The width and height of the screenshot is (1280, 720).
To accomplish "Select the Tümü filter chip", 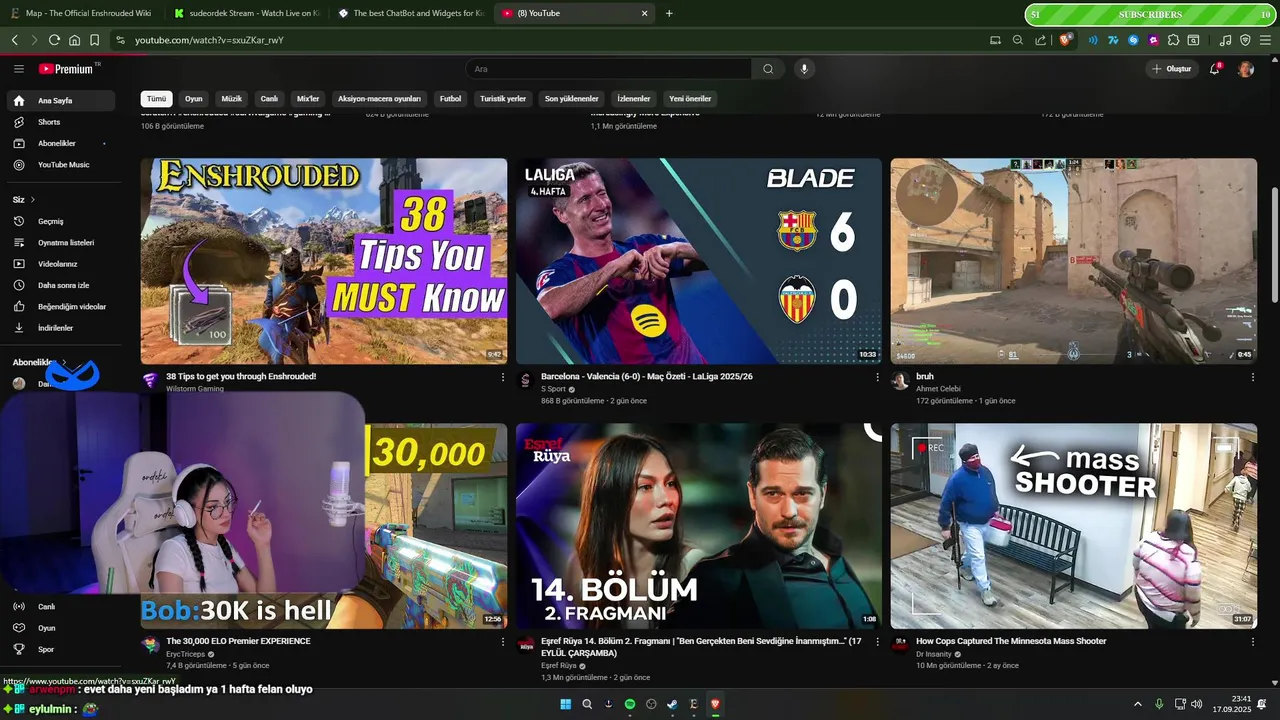I will point(157,99).
